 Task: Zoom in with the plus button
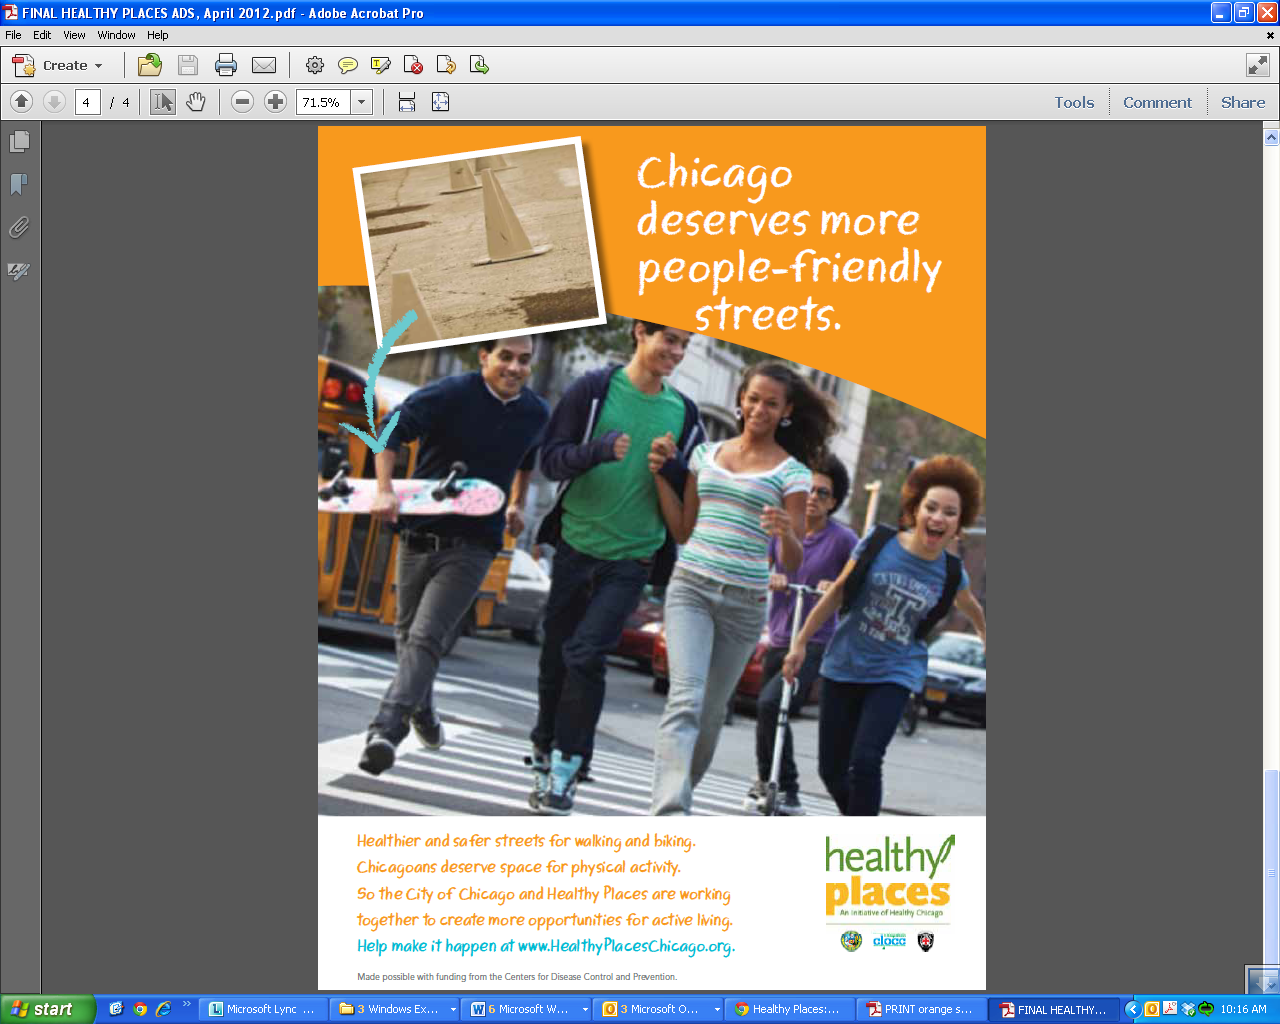click(275, 102)
